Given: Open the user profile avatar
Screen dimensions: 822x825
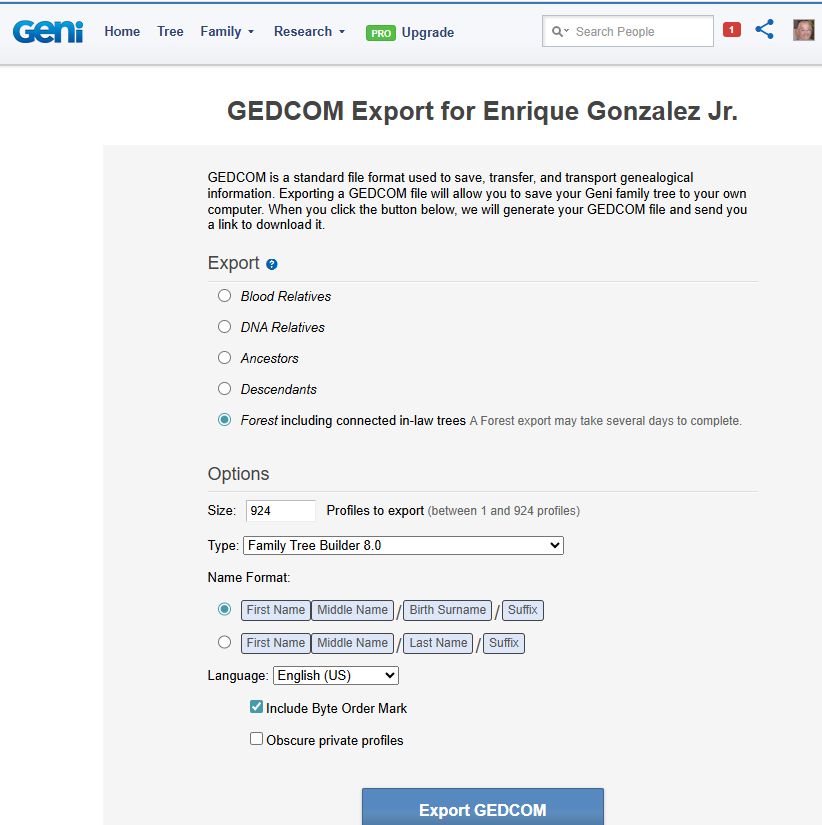Looking at the screenshot, I should pyautogui.click(x=804, y=30).
